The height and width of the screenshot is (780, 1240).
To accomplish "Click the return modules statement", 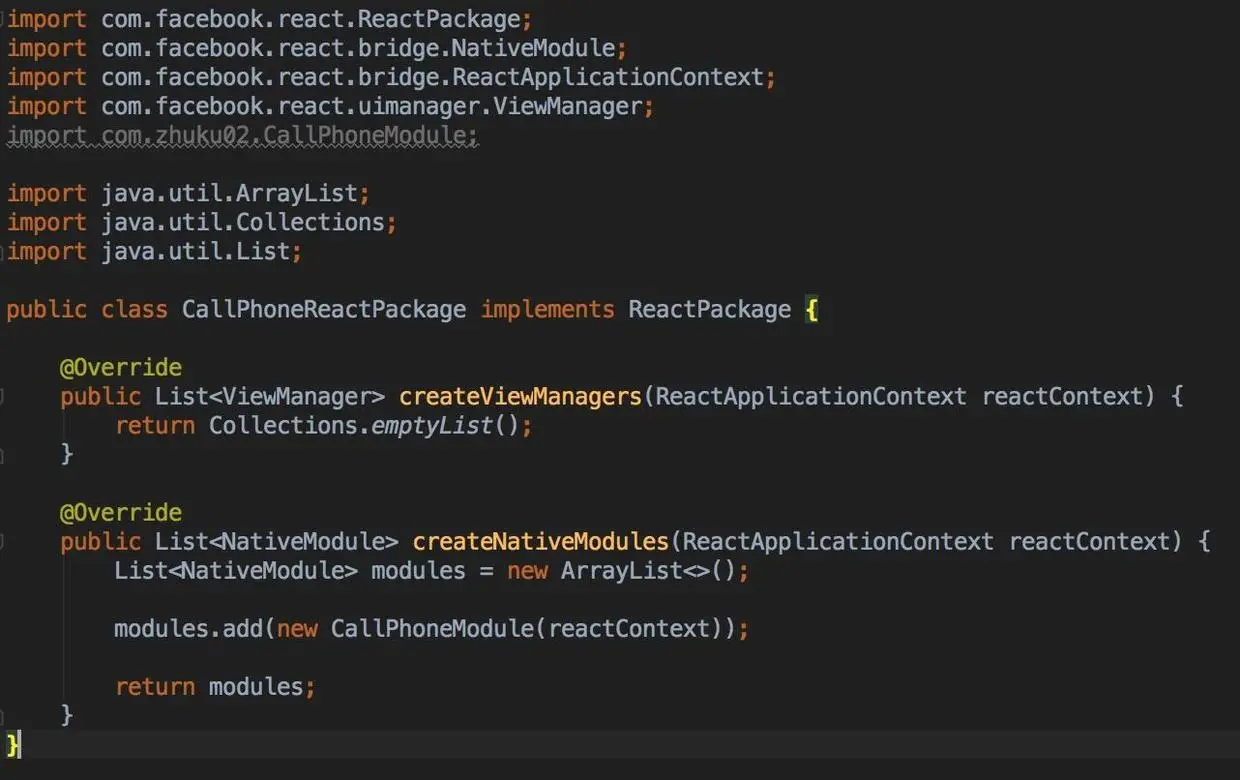I will (215, 686).
